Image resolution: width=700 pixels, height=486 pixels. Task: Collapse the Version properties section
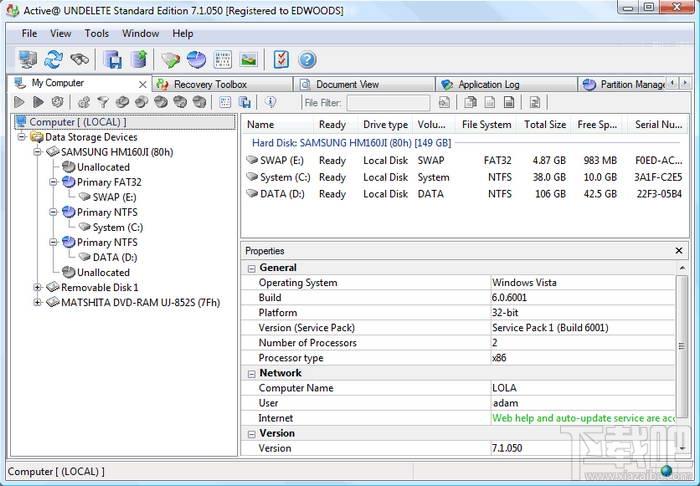(x=252, y=434)
